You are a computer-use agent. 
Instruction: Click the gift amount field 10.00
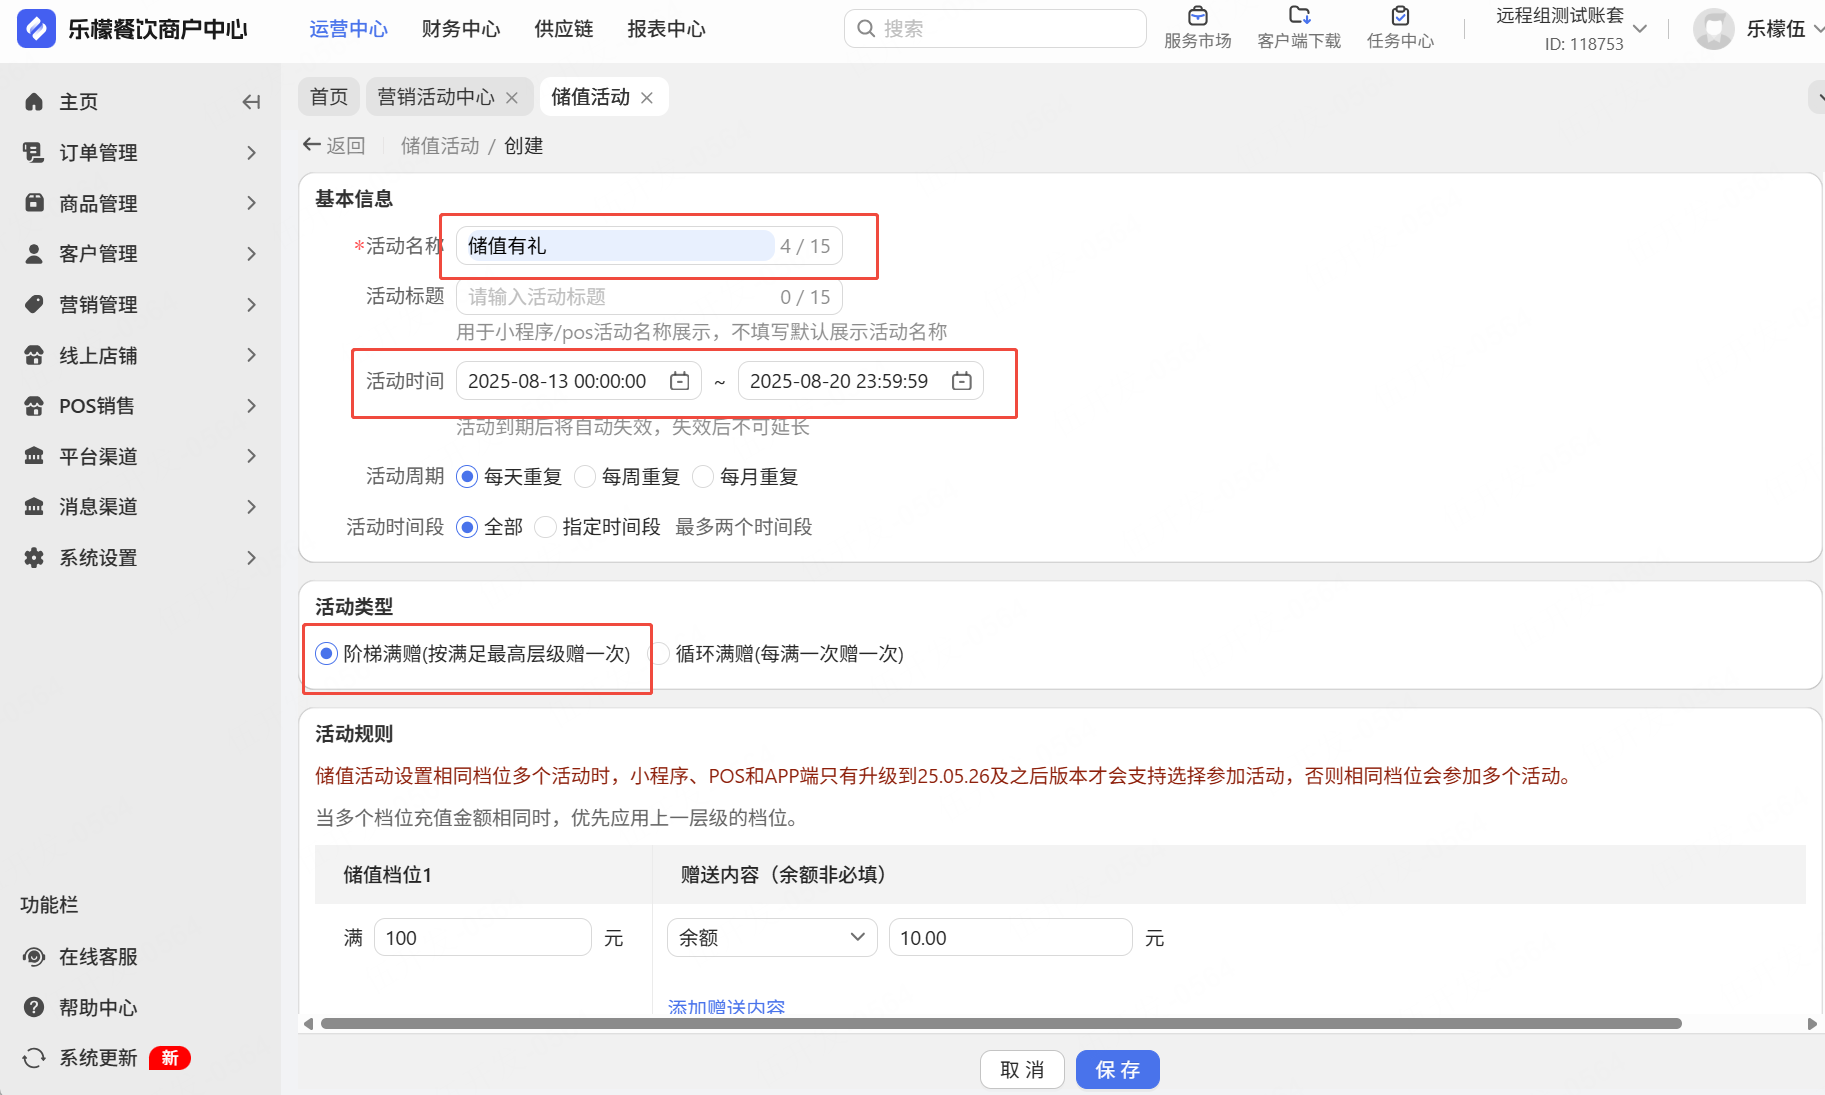(1010, 938)
